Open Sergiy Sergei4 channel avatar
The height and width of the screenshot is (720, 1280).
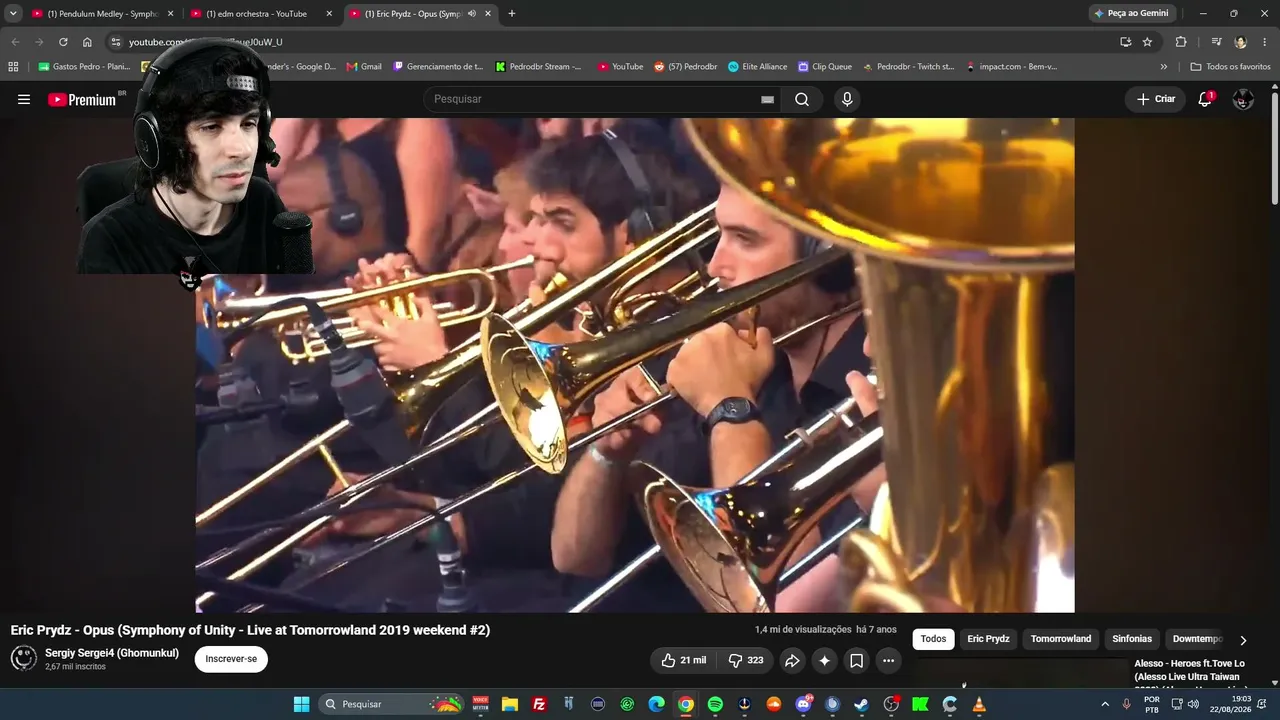[24, 658]
